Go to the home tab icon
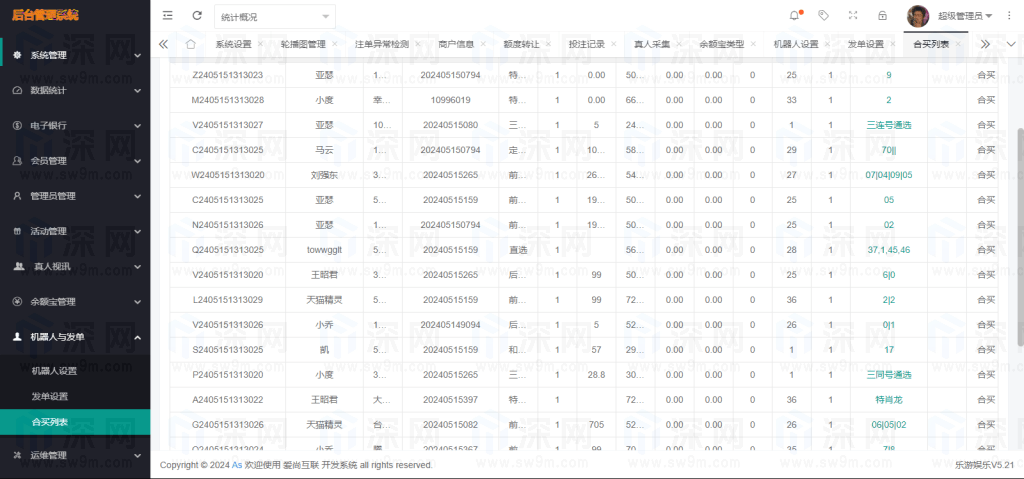1024x479 pixels. coord(190,44)
